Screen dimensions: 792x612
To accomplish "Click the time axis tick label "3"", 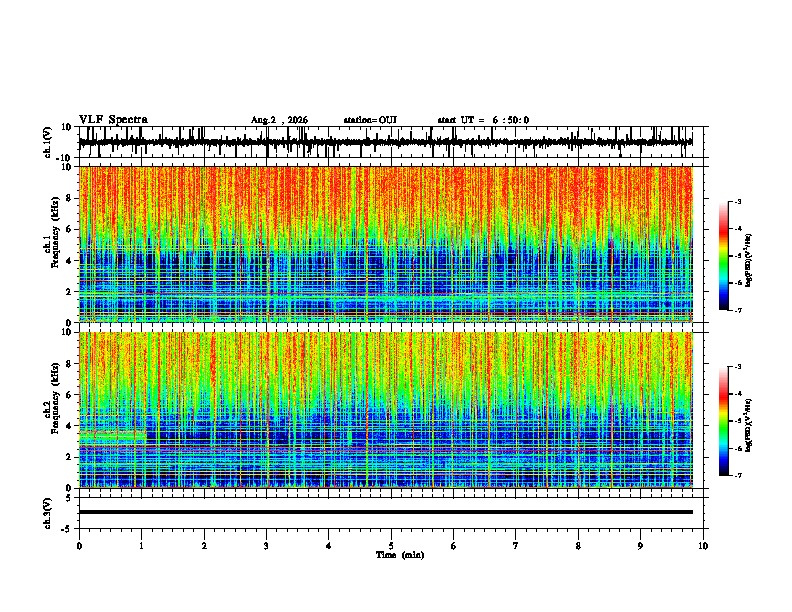I will pos(266,546).
